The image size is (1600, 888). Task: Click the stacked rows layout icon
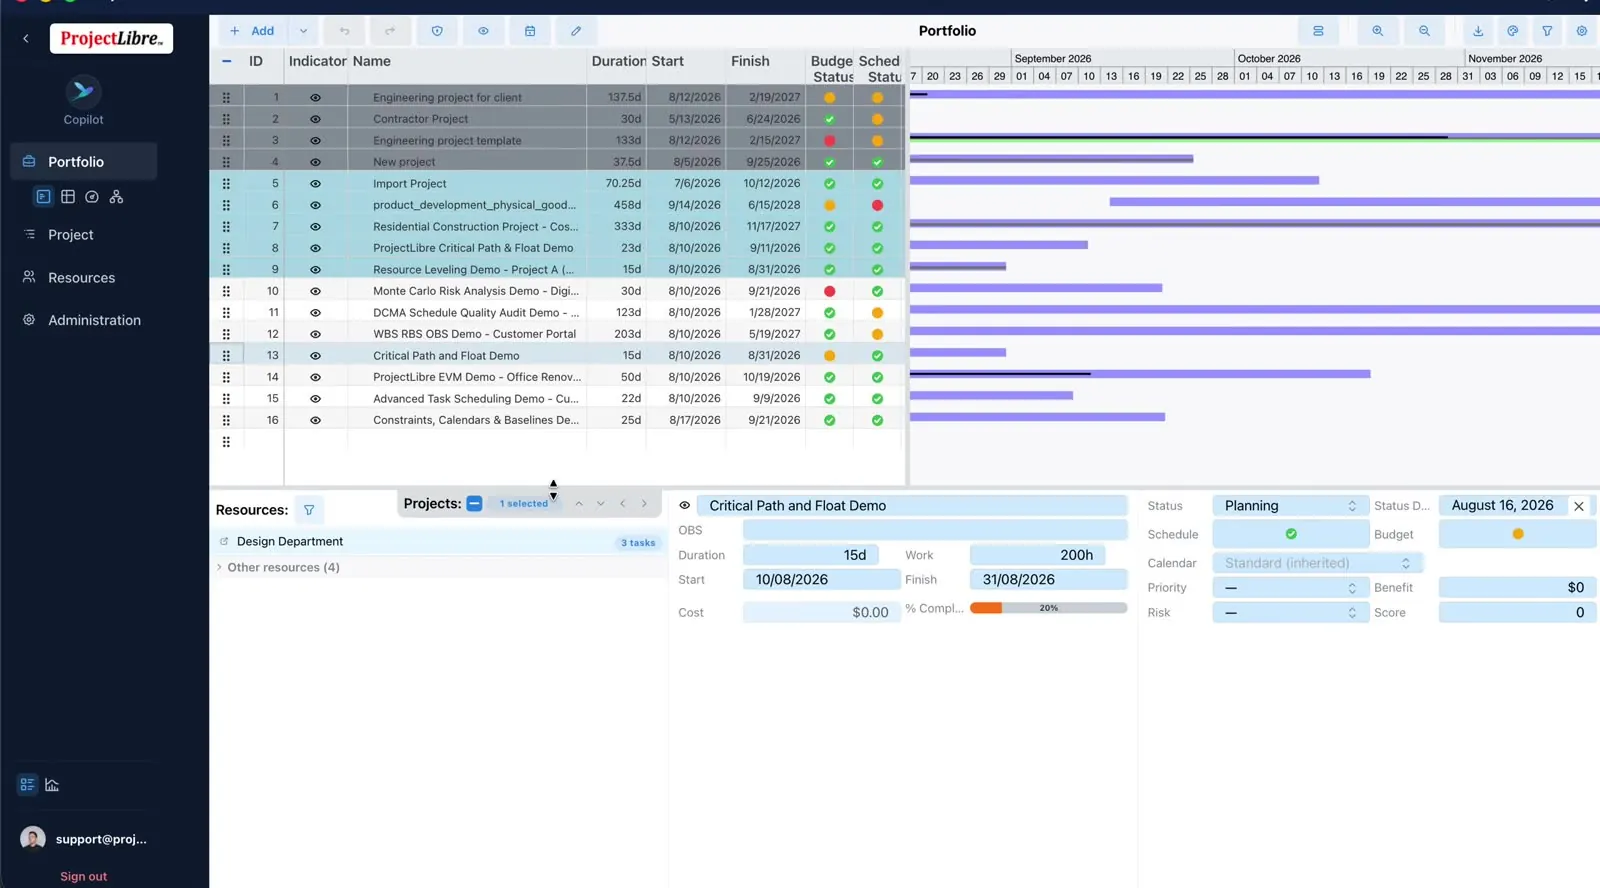coord(1318,31)
